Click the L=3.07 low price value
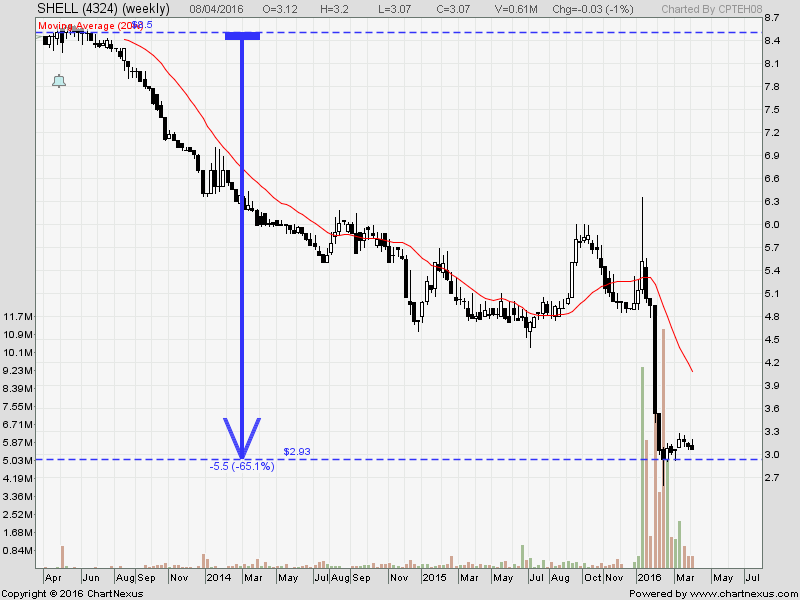The height and width of the screenshot is (600, 800). point(394,9)
